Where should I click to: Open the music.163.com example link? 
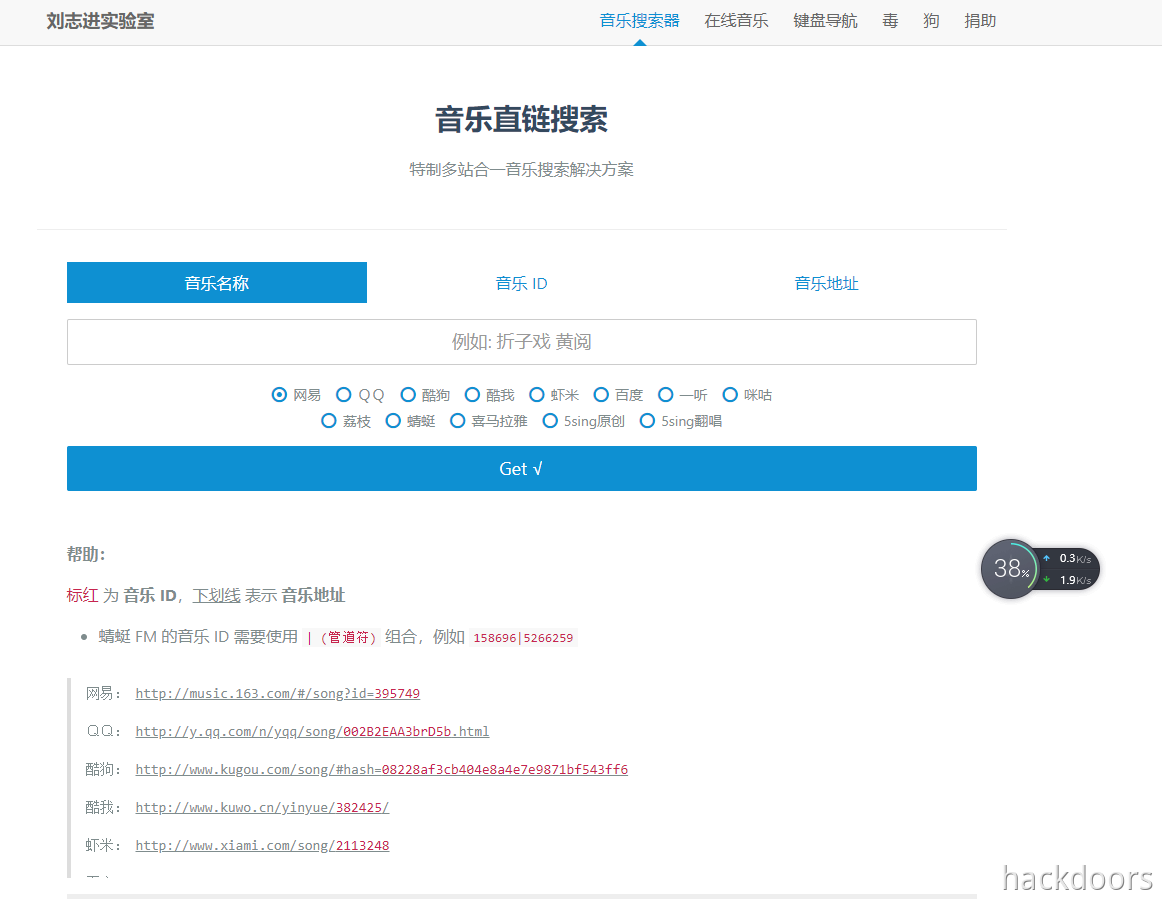(277, 694)
